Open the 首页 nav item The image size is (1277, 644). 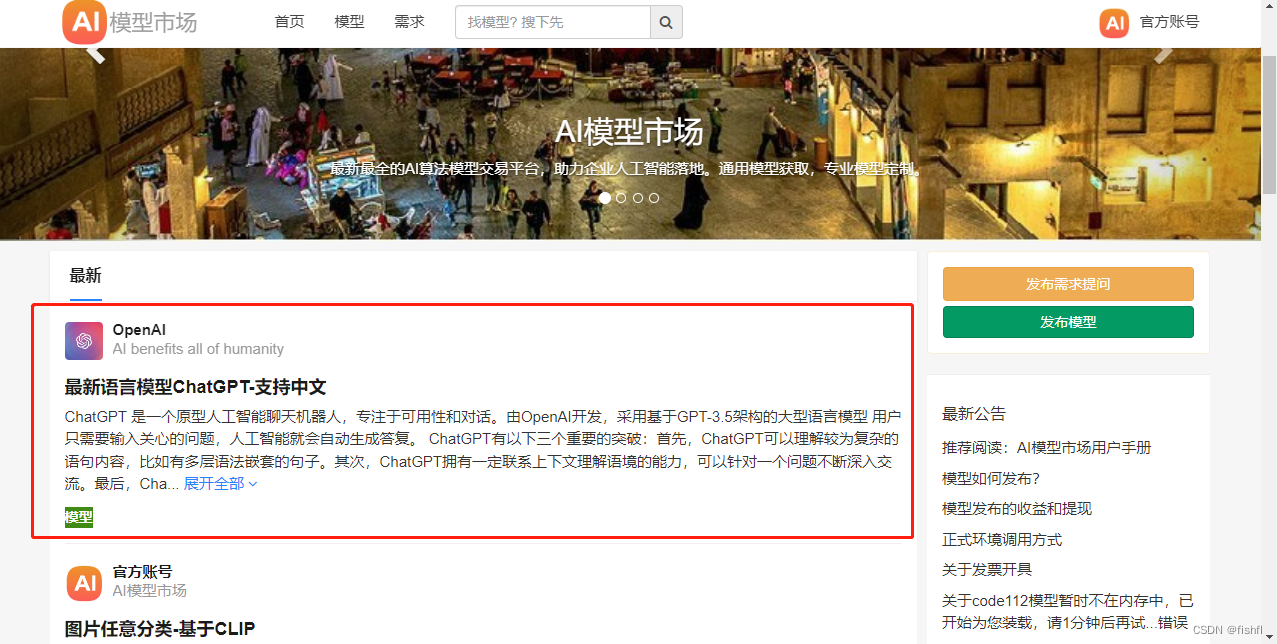tap(290, 22)
